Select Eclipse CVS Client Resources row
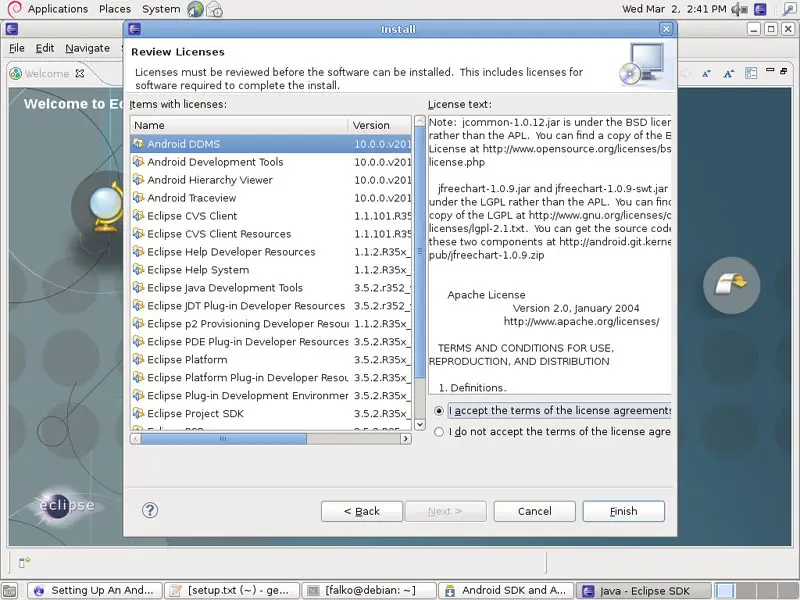This screenshot has height=600, width=800. 271,234
